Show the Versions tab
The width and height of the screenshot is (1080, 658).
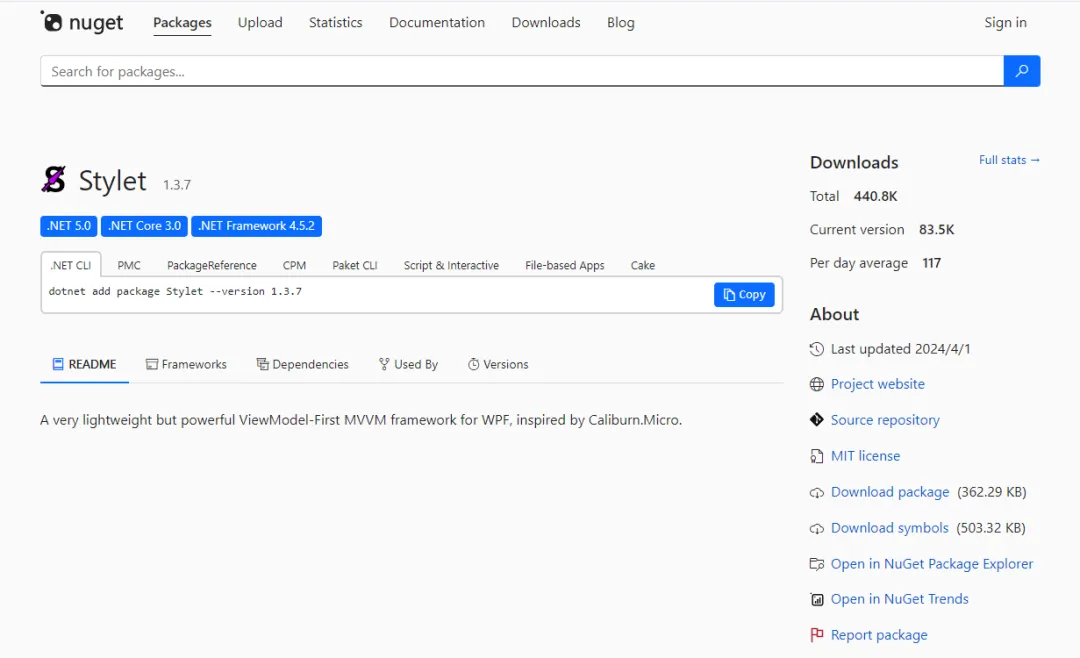tap(498, 364)
